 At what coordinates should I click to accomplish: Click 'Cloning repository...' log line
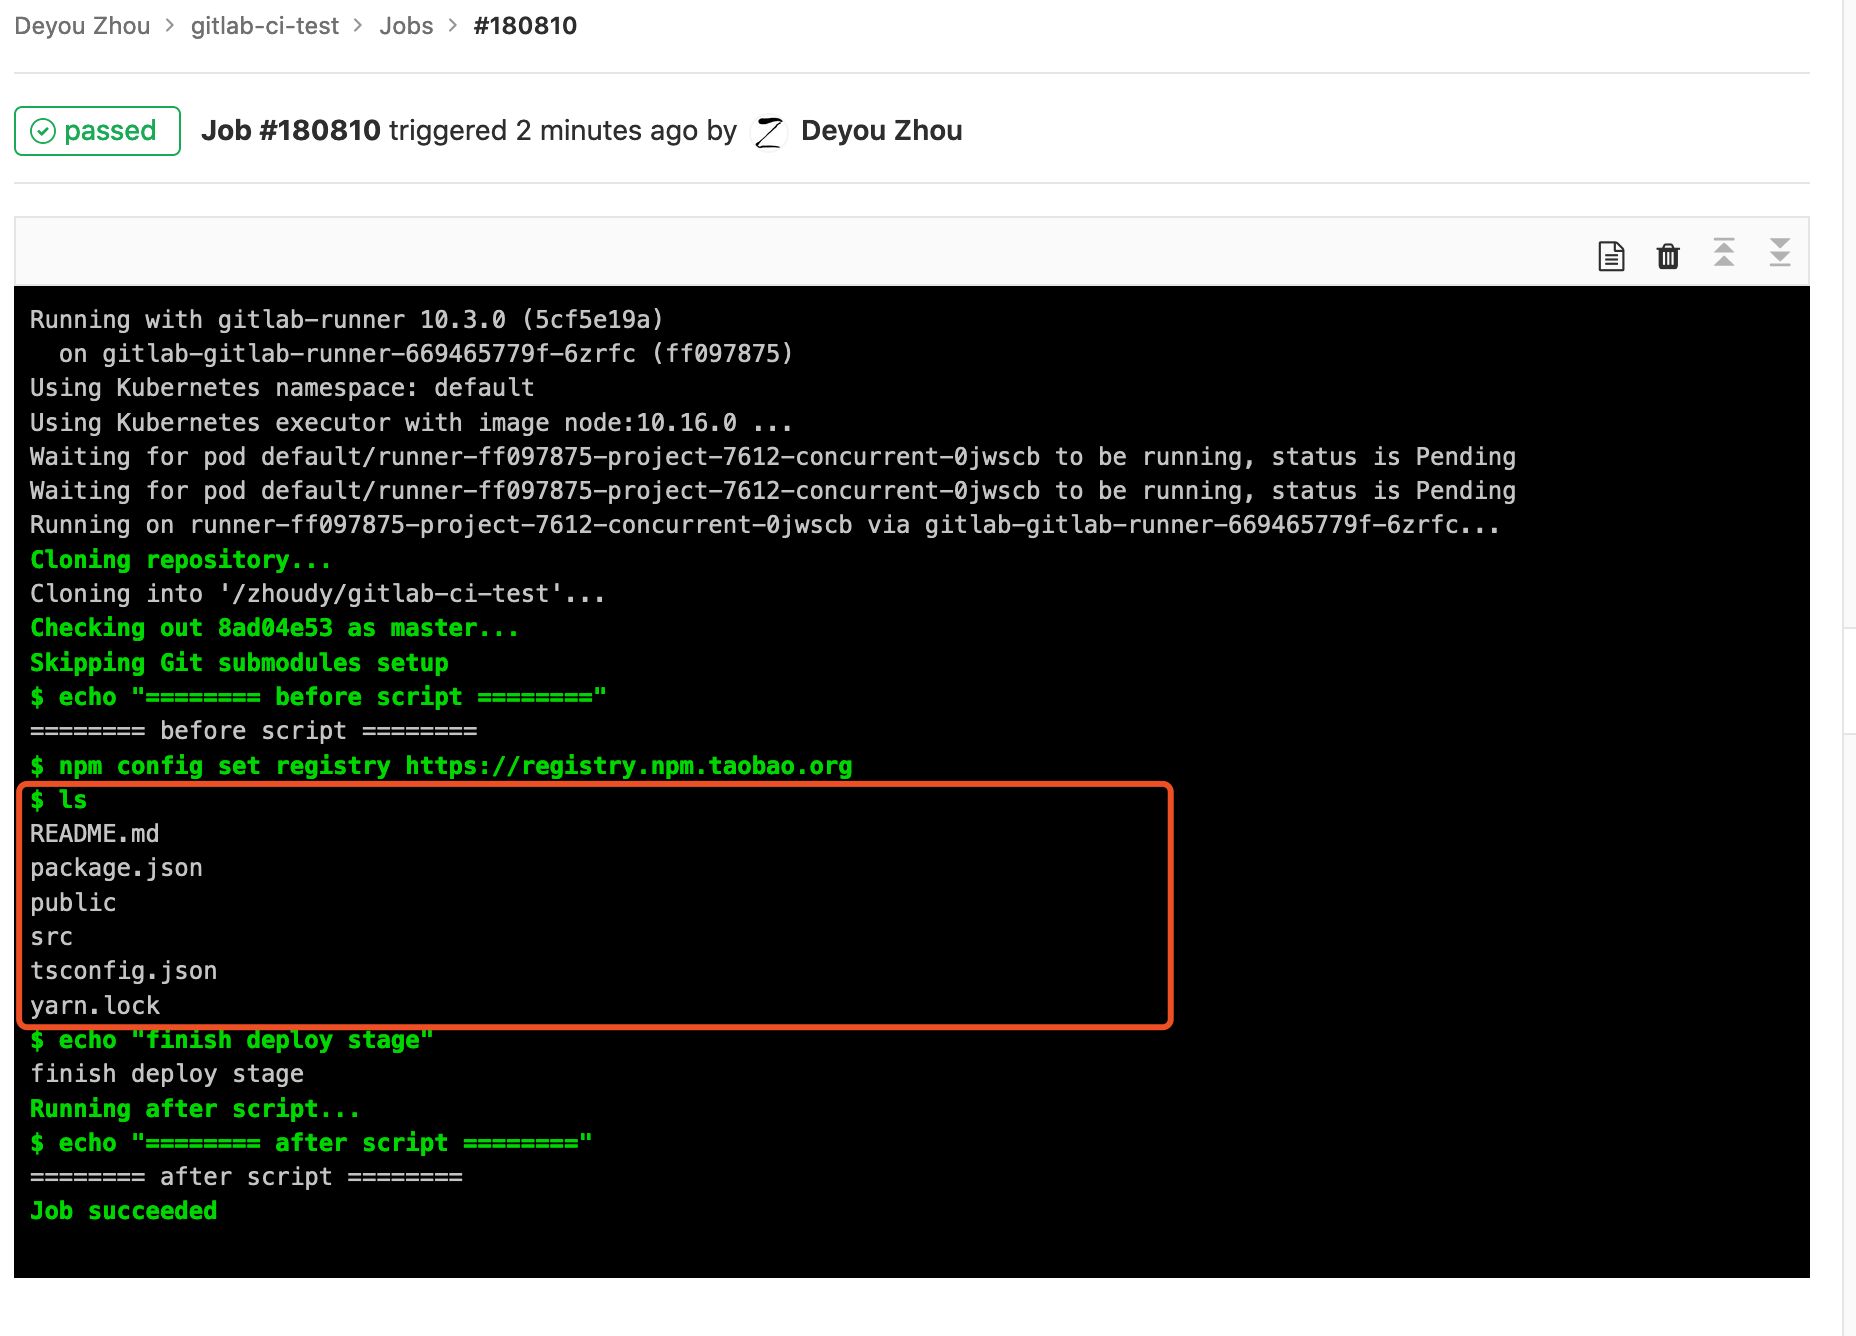tap(180, 560)
